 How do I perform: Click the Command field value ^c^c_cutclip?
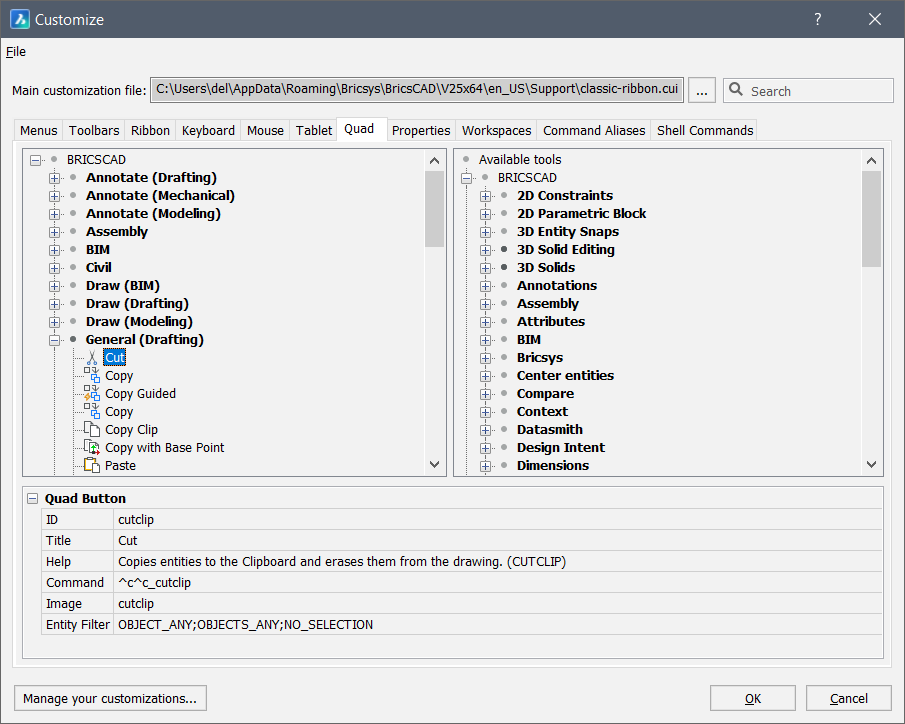[x=154, y=583]
